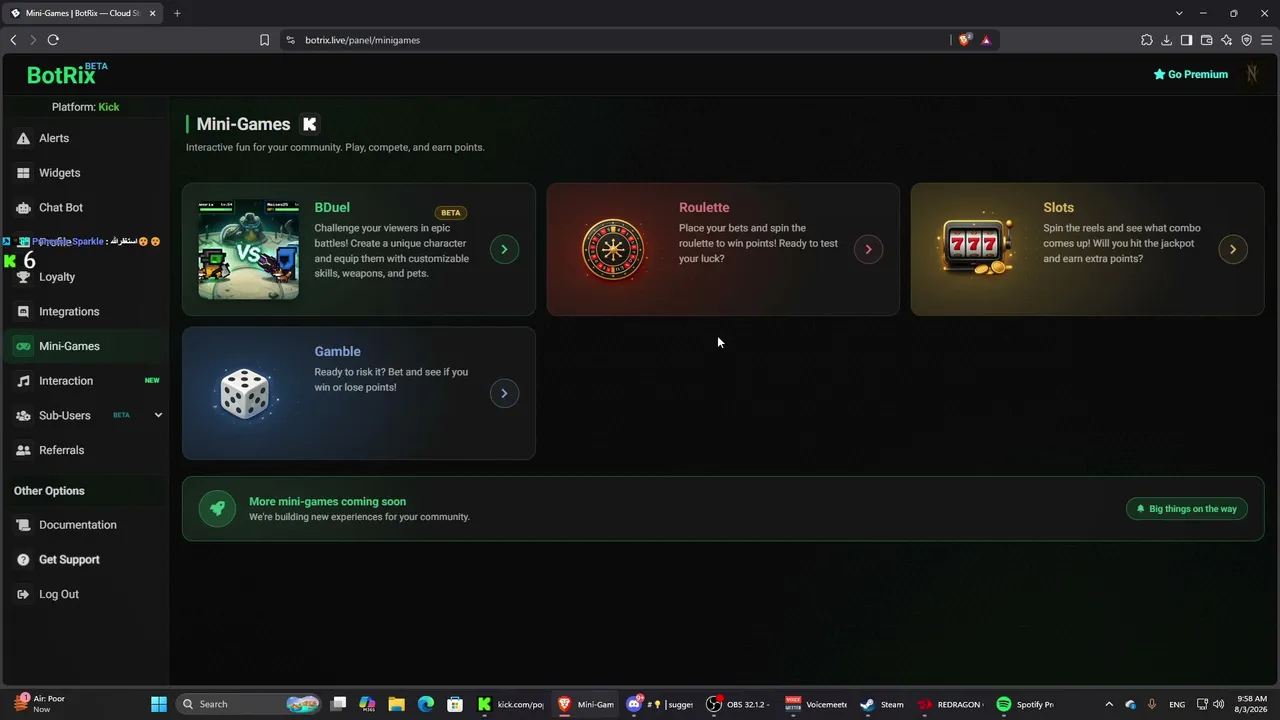Open BDuel with its arrow button

[x=504, y=249]
